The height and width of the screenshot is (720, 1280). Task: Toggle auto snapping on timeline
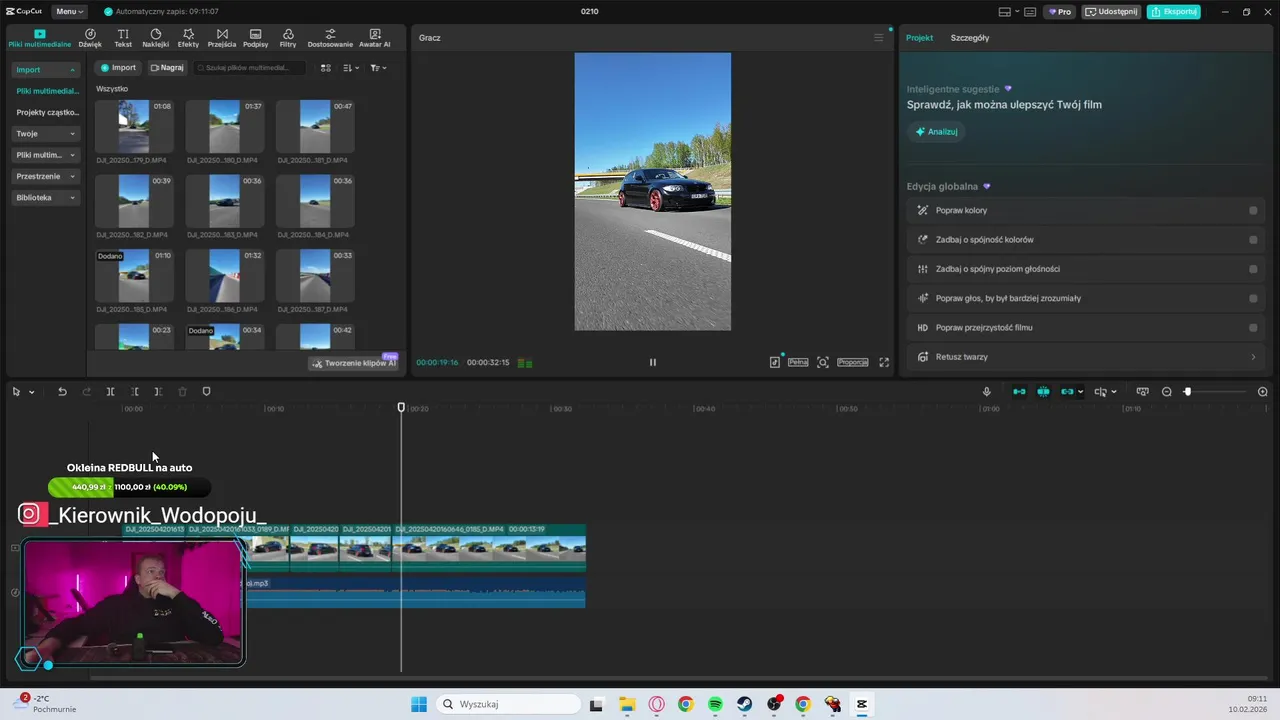(1043, 392)
